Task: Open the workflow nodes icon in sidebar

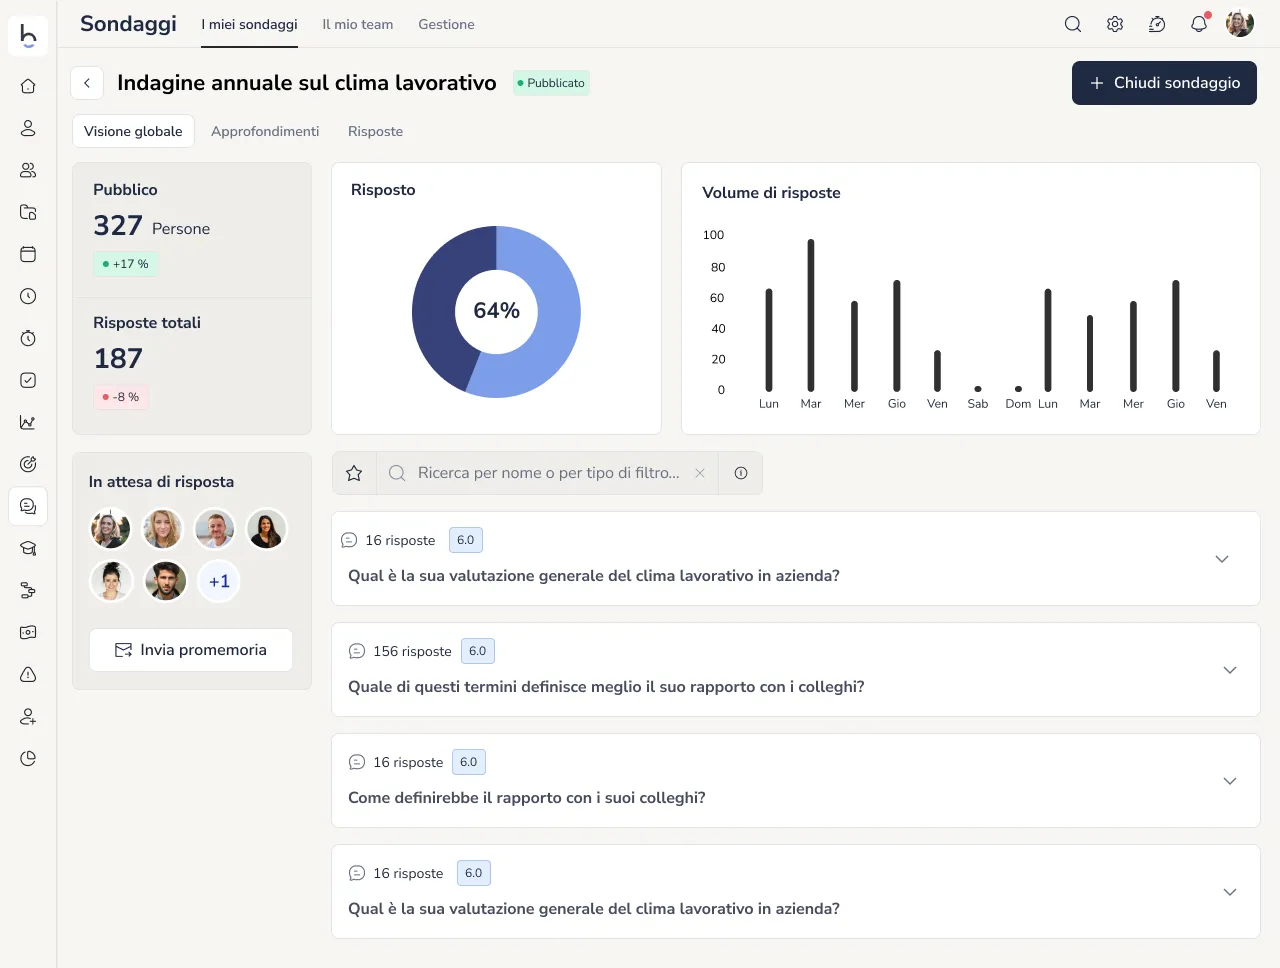Action: [28, 590]
